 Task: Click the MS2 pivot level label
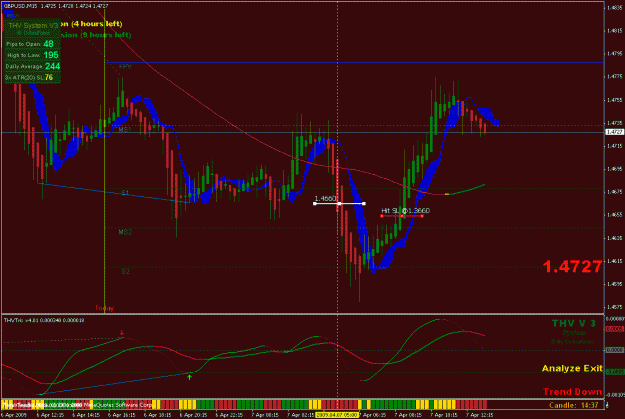tap(125, 232)
